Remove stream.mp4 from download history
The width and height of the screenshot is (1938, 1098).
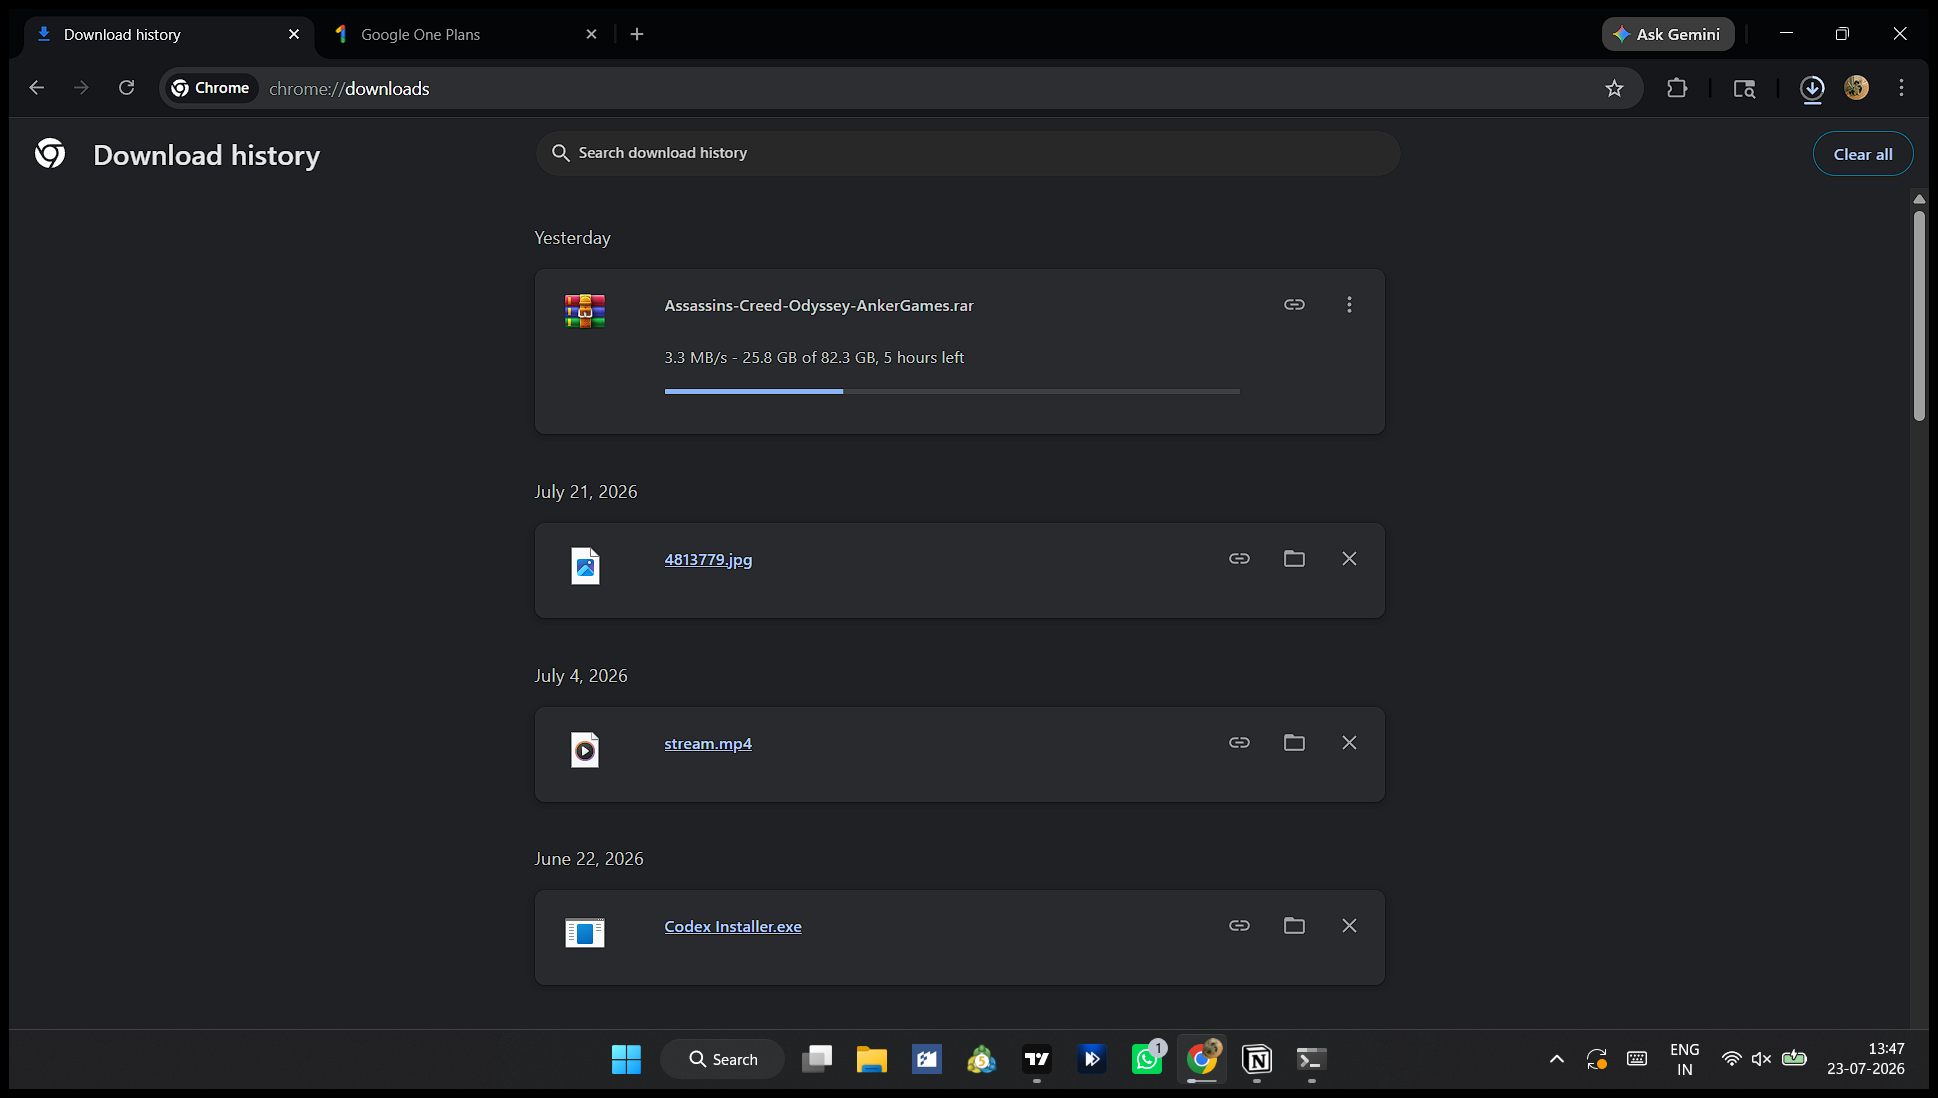pyautogui.click(x=1349, y=743)
